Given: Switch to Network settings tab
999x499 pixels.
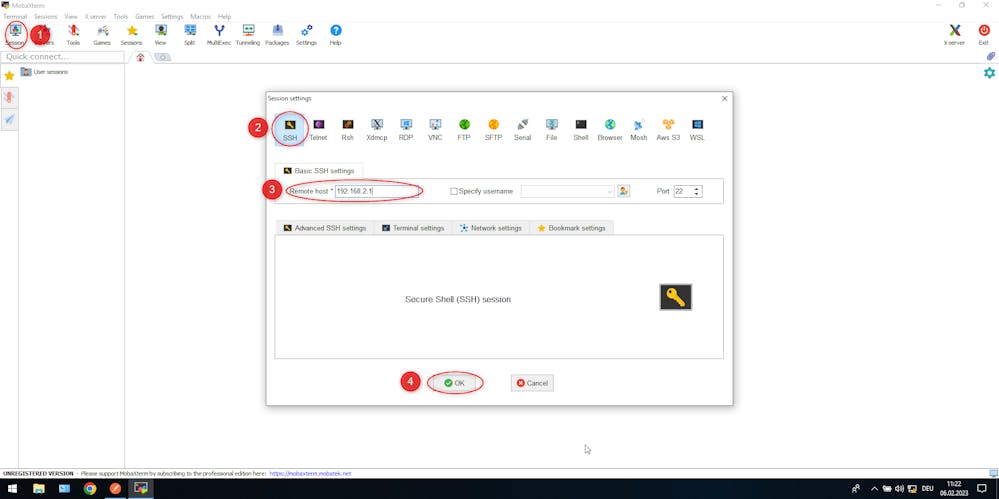Looking at the screenshot, I should pos(491,228).
